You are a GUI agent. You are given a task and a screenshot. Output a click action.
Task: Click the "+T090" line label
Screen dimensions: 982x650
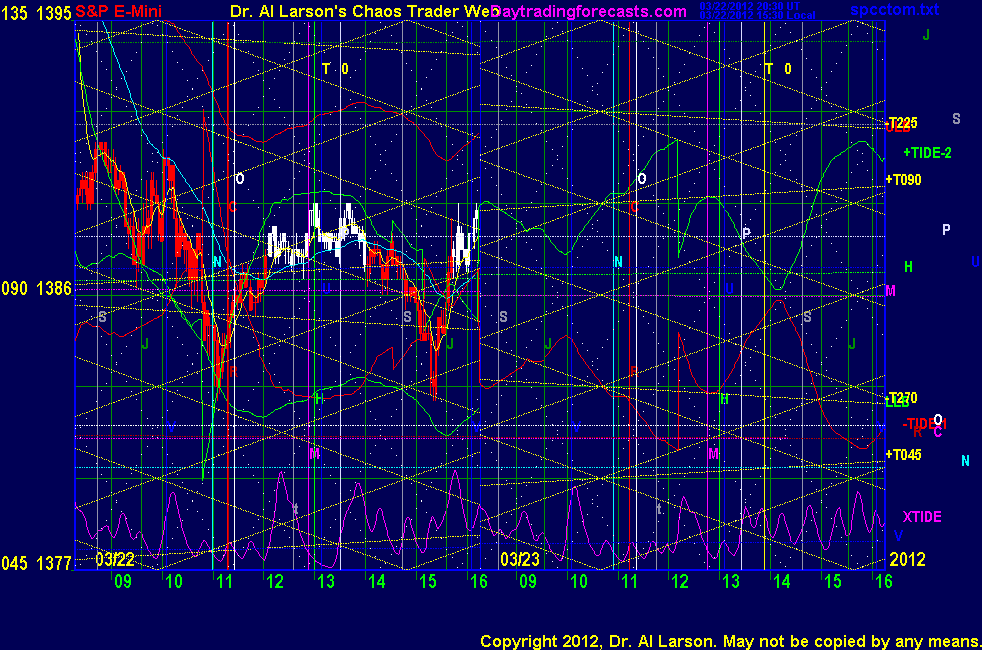(x=903, y=180)
